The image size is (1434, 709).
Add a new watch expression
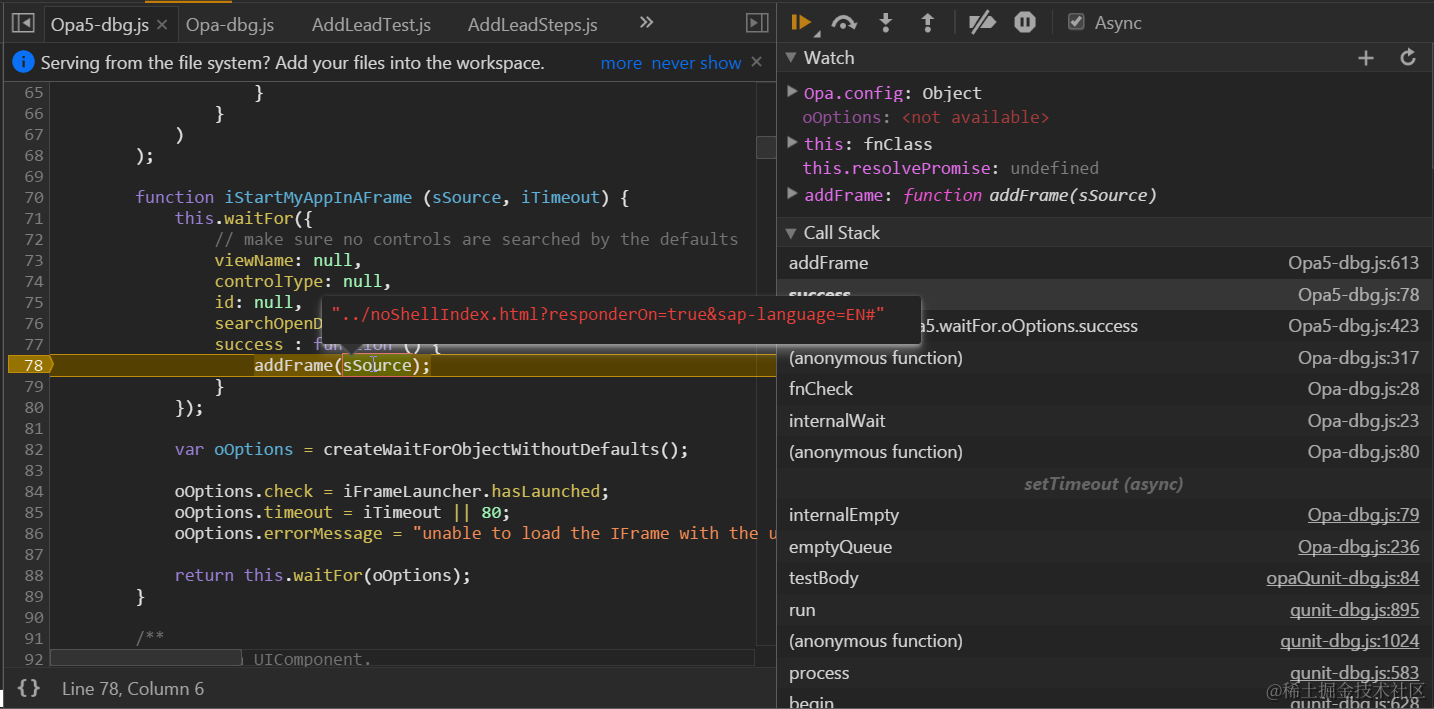(x=1366, y=58)
